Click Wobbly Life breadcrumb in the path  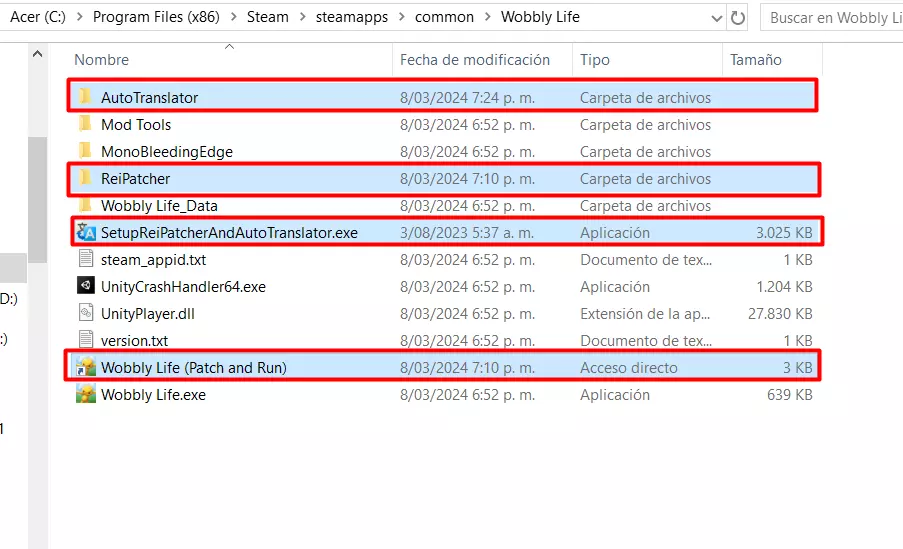pos(540,17)
